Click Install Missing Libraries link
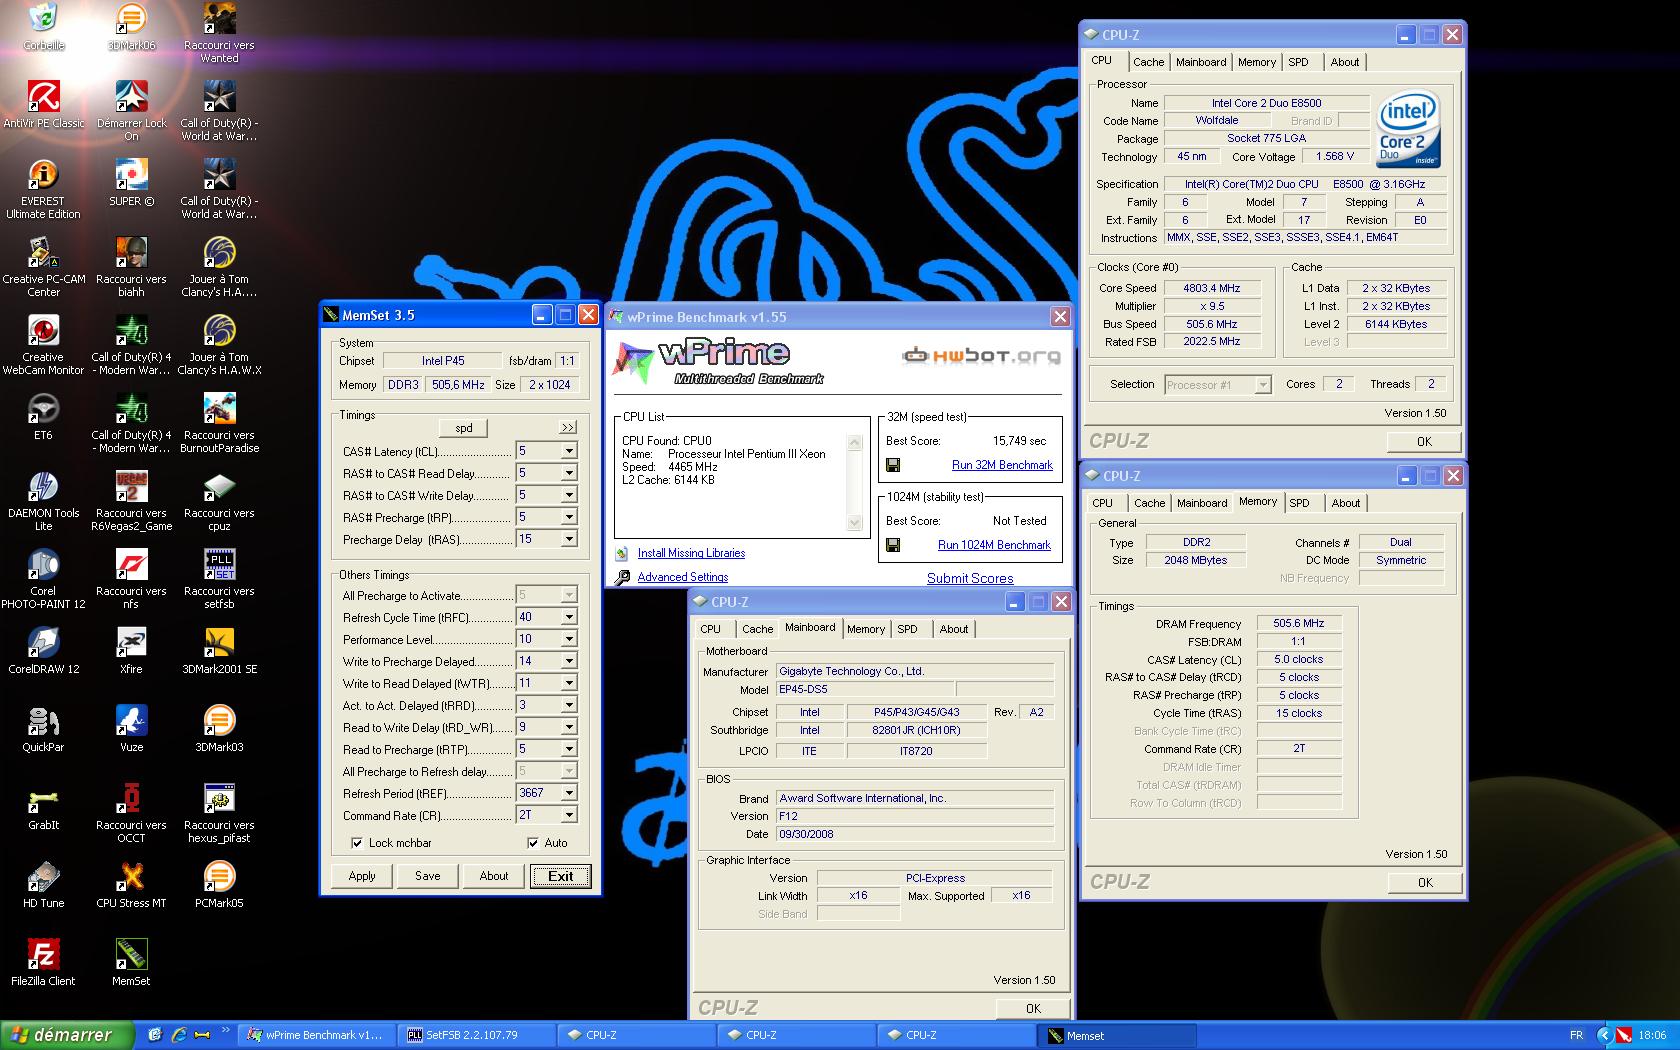The image size is (1680, 1050). [691, 553]
